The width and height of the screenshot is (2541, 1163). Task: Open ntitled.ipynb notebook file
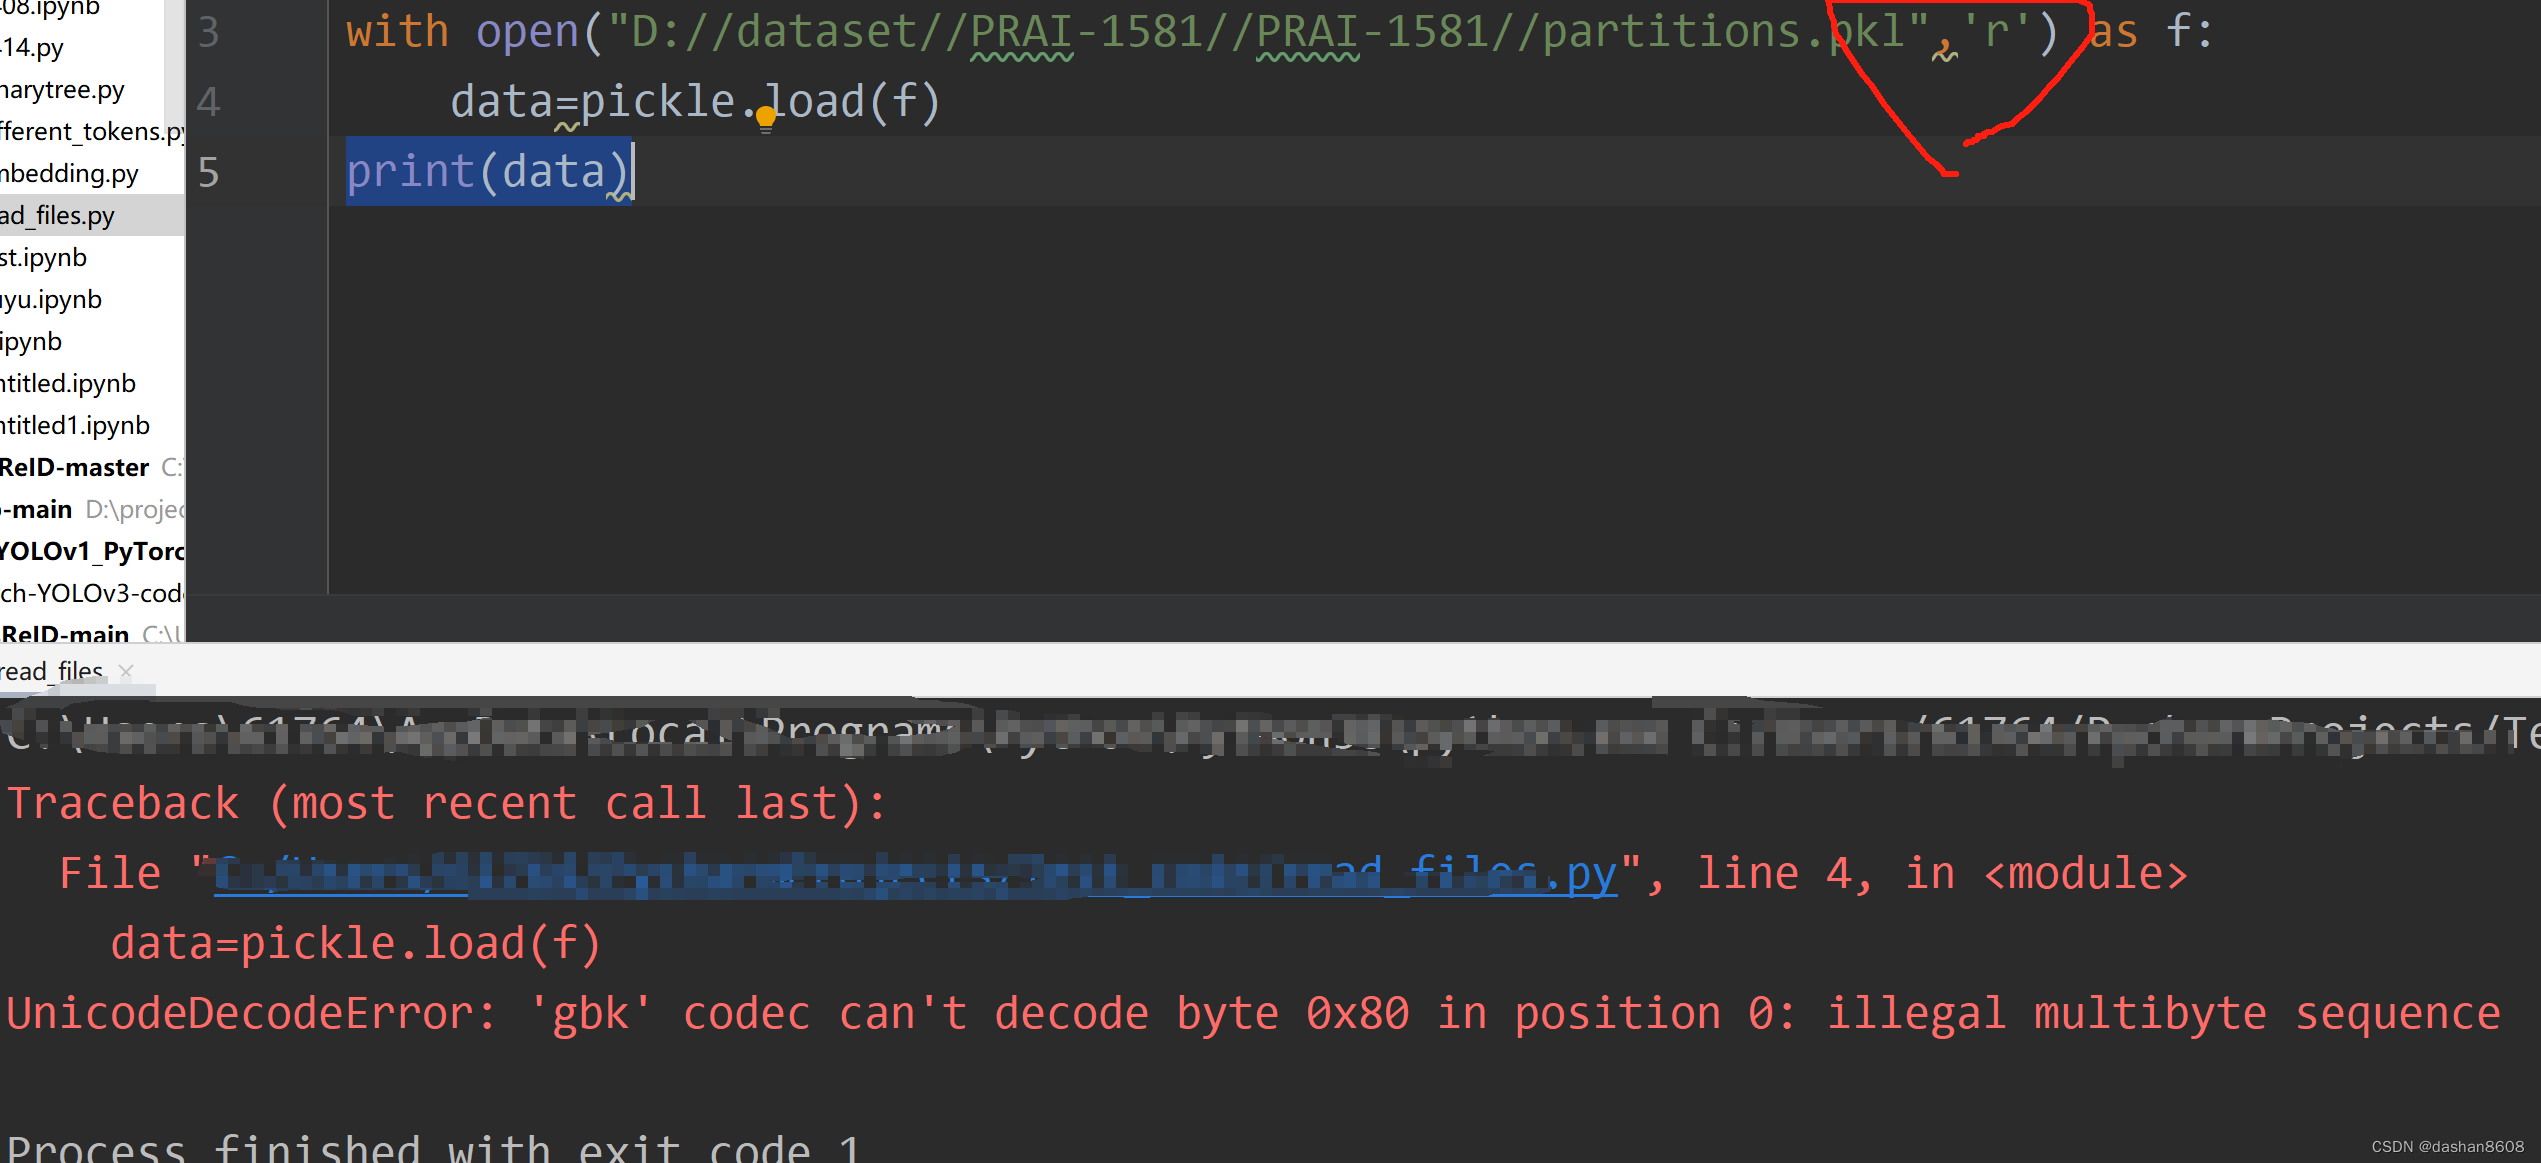coord(68,384)
